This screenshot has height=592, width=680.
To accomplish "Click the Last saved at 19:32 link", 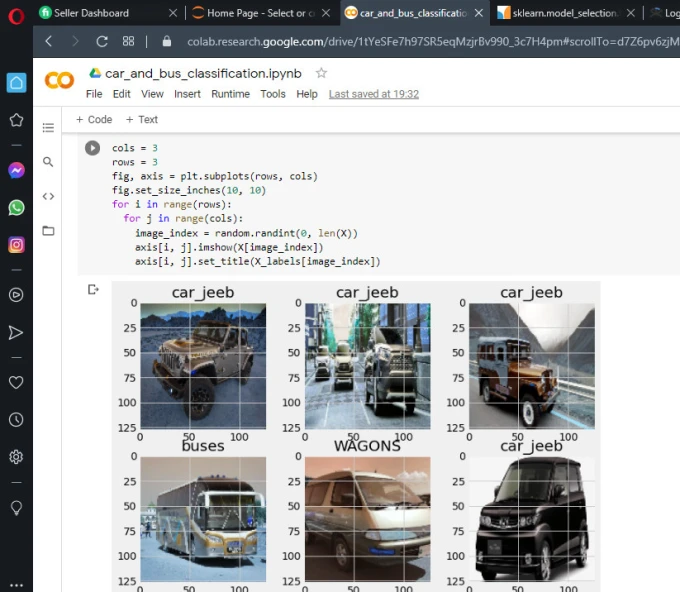I will [373, 94].
